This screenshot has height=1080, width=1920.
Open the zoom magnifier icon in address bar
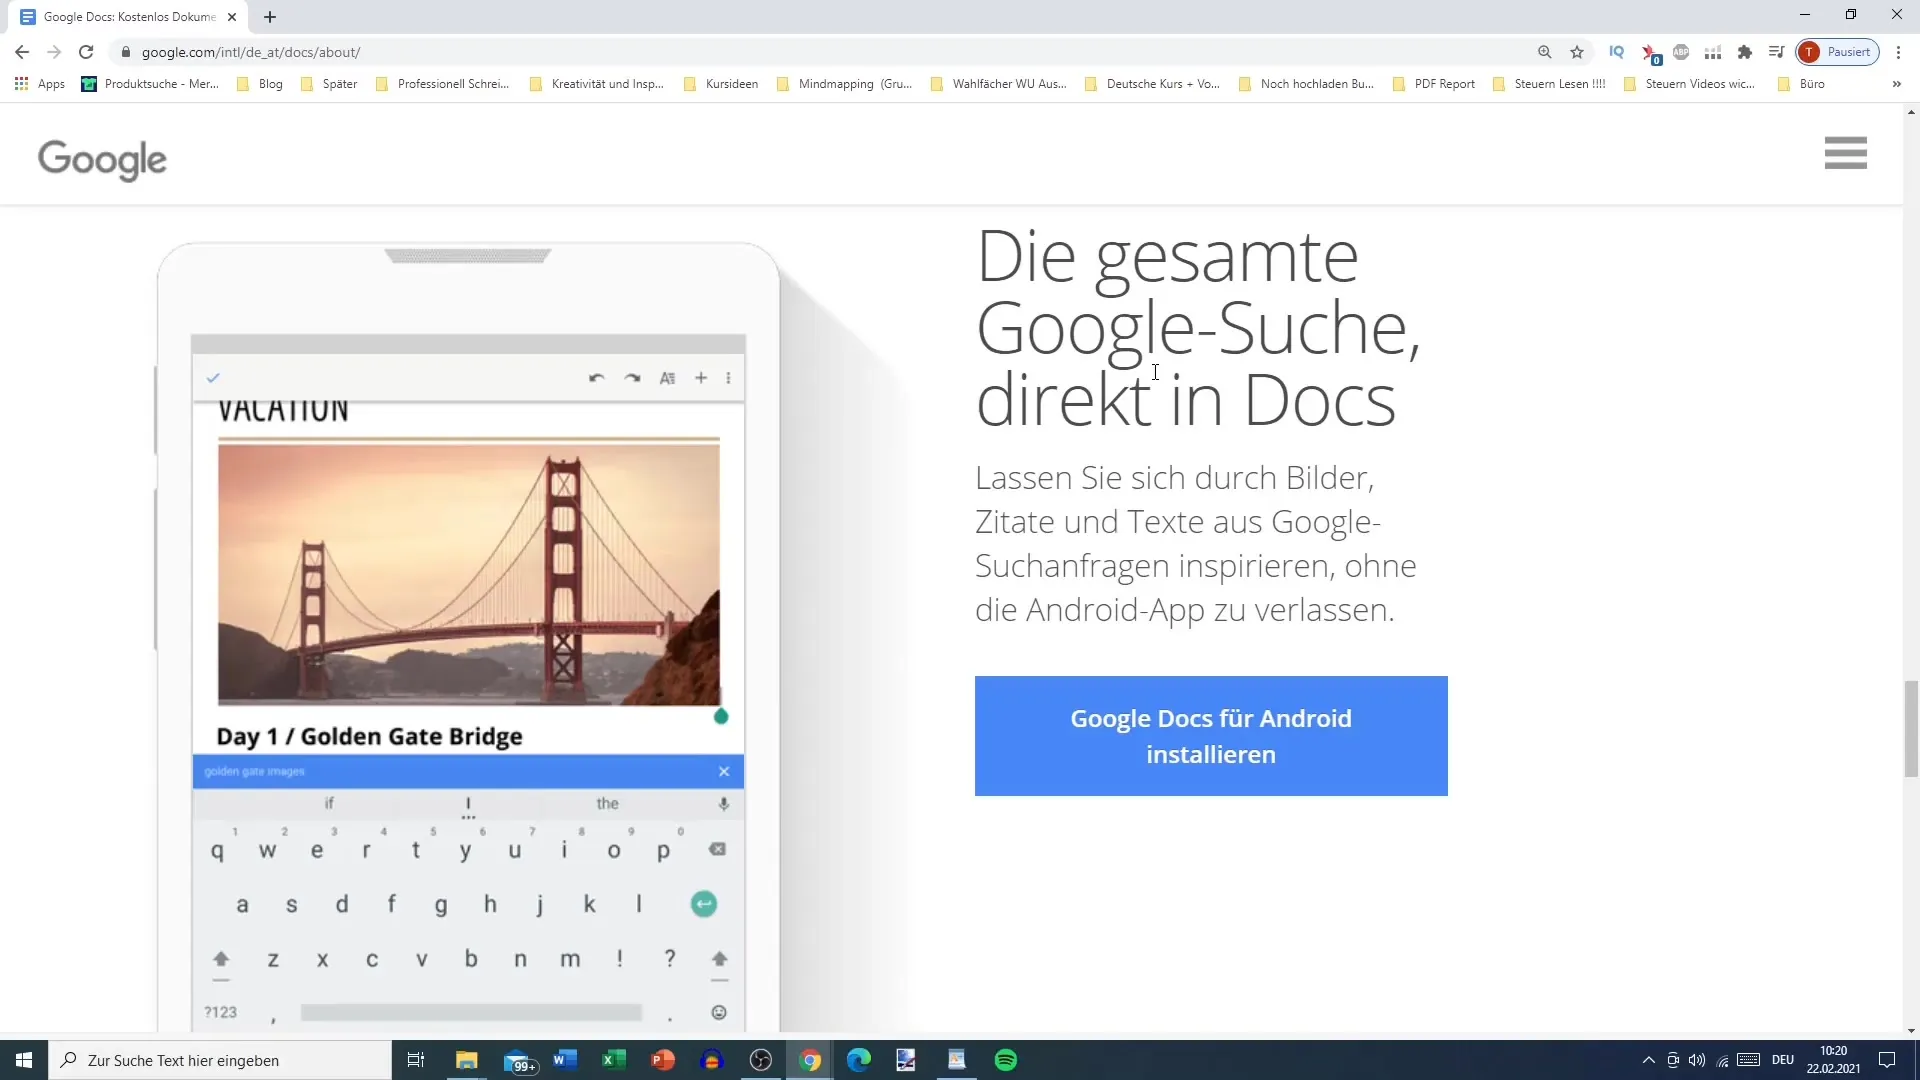[x=1545, y=52]
